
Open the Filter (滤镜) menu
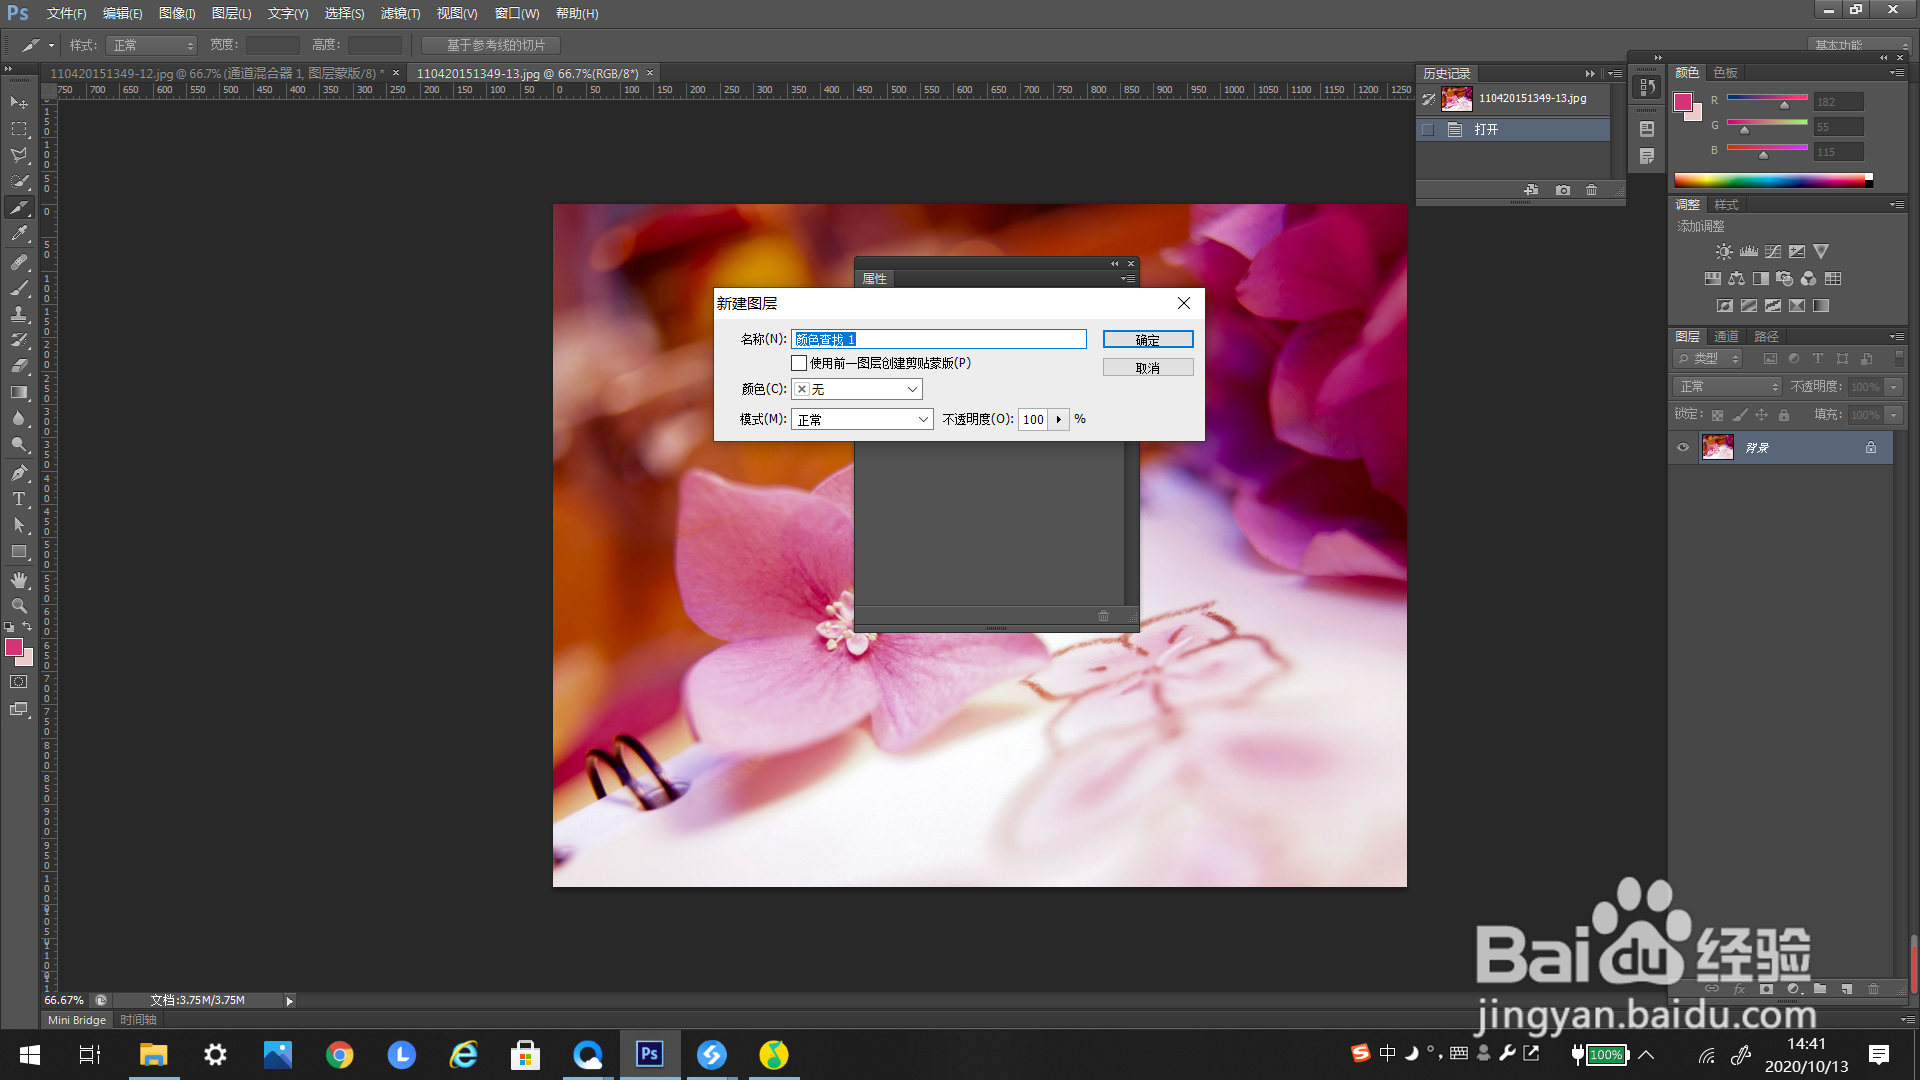coord(400,13)
